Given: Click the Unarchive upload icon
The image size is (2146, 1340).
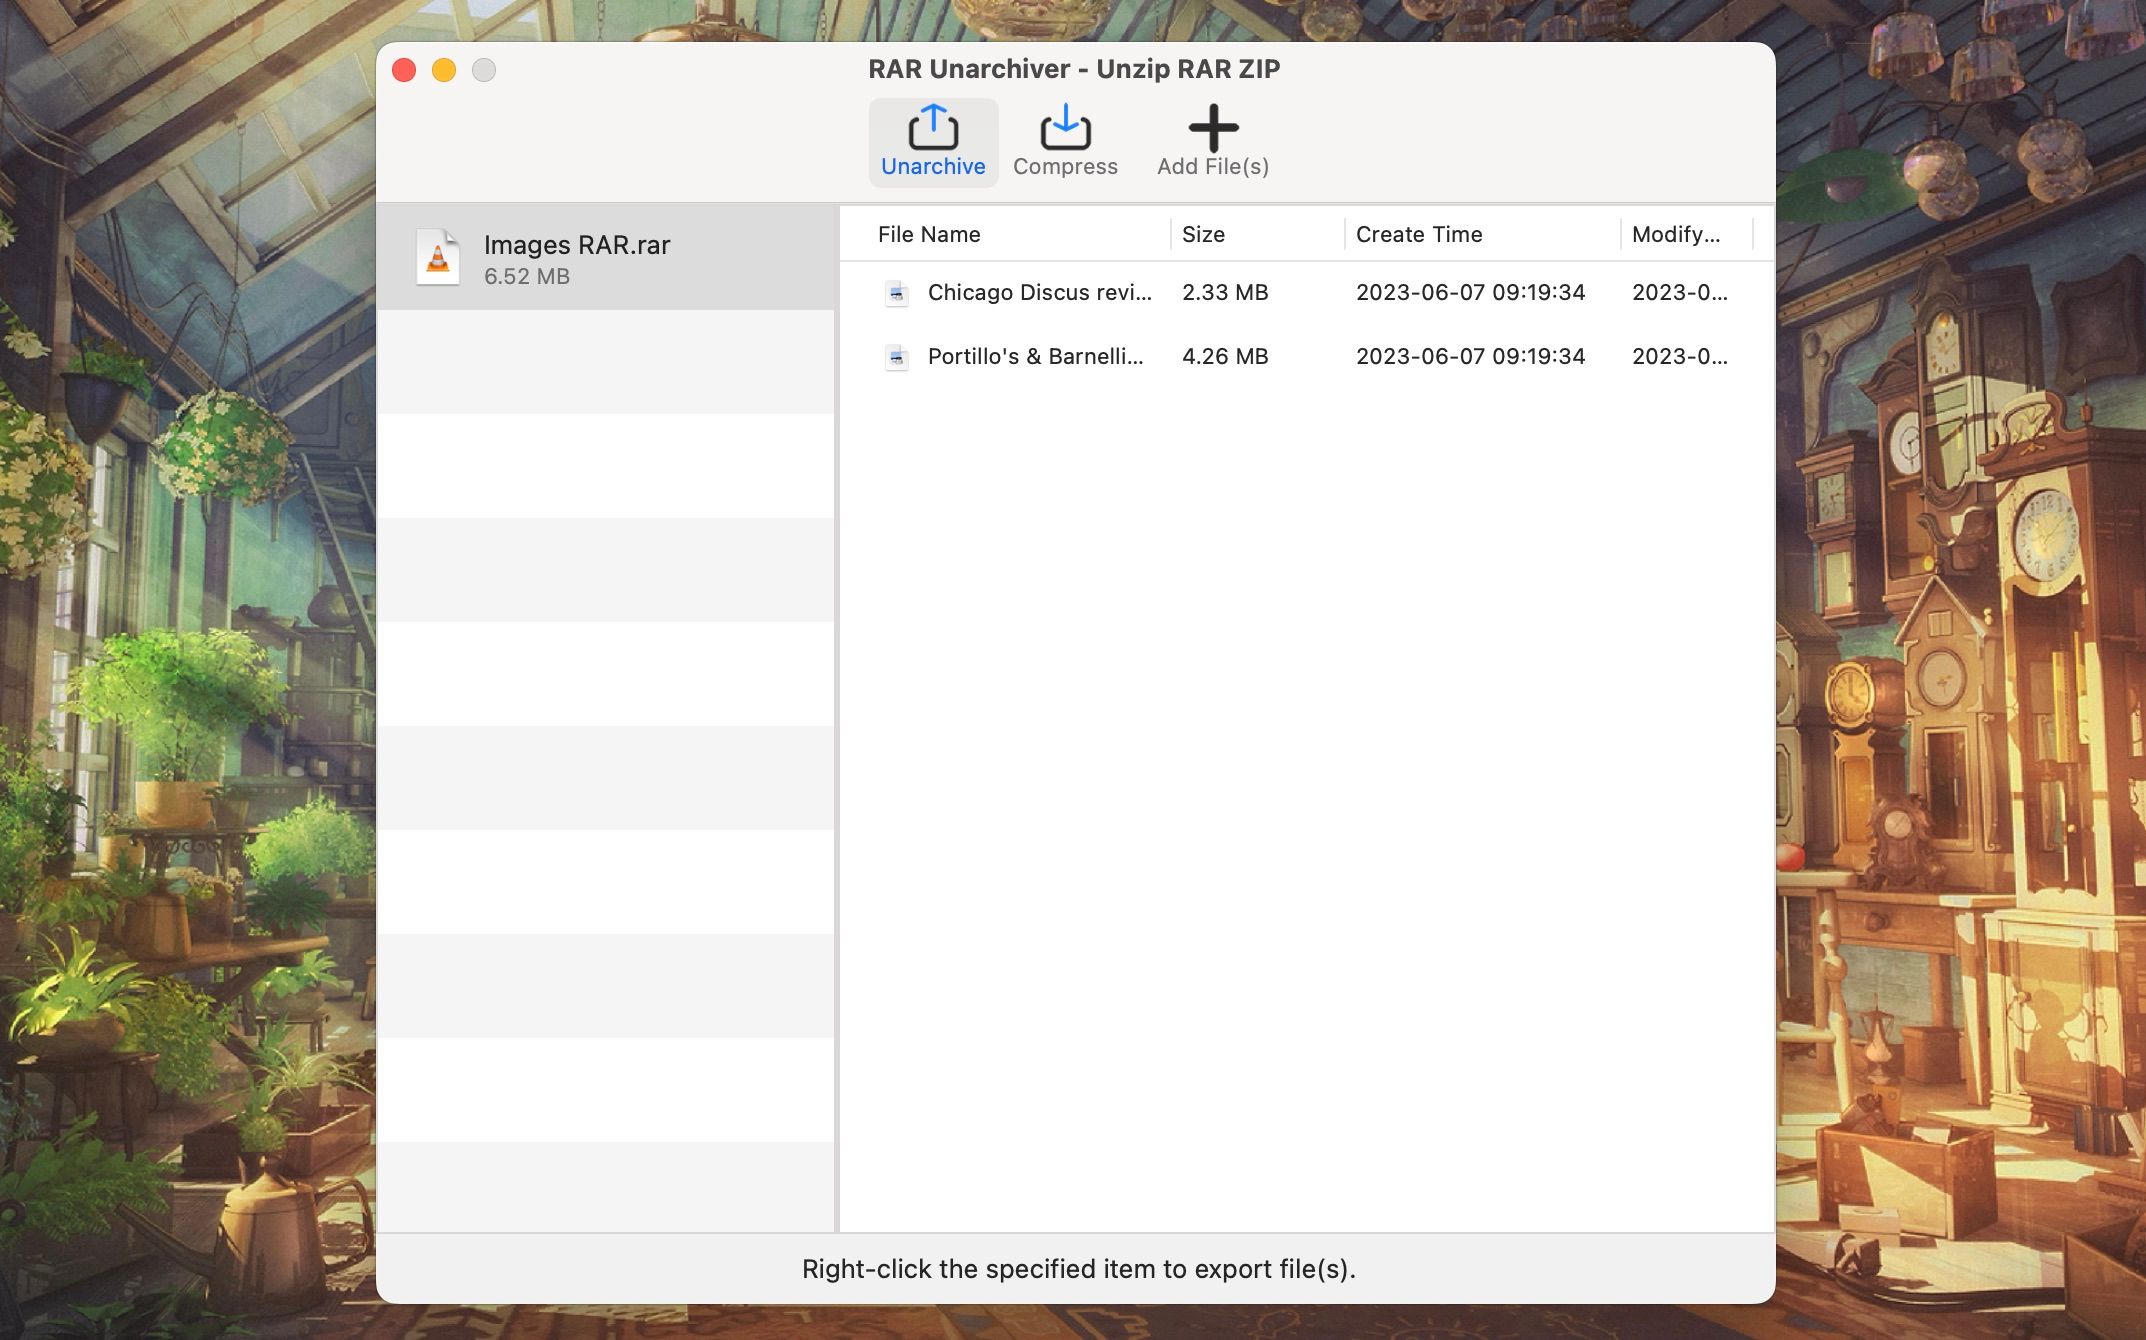Looking at the screenshot, I should click(932, 128).
